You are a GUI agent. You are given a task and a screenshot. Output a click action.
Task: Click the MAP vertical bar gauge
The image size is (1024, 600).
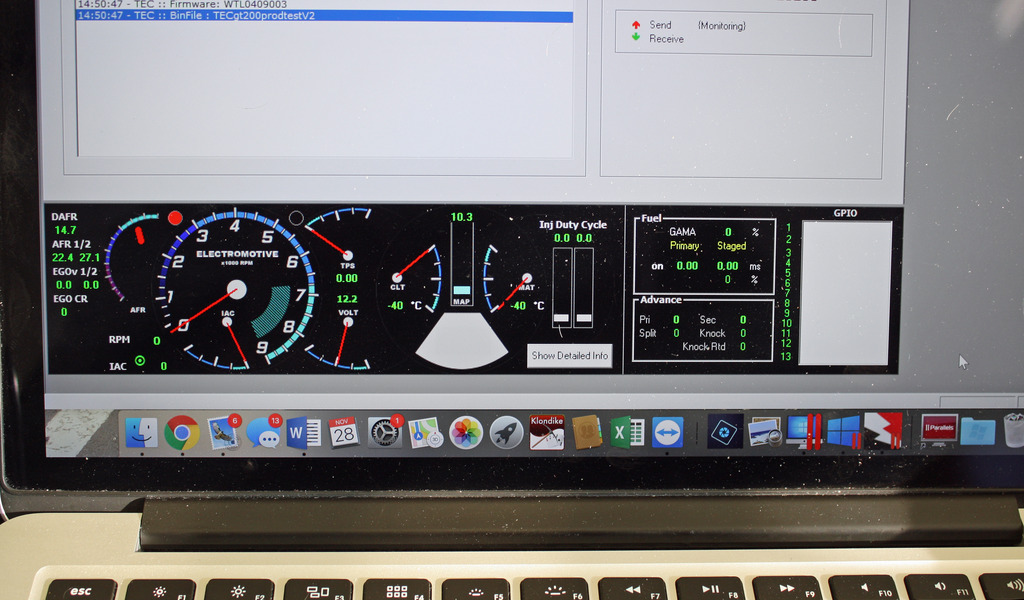[x=461, y=265]
